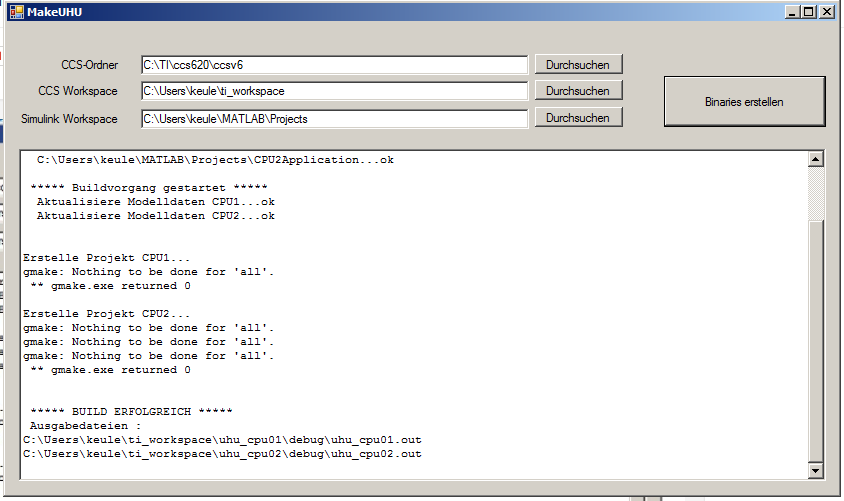Screen dimensions: 844x501
Task: Maximize the MakeUHU window
Action: coord(808,12)
